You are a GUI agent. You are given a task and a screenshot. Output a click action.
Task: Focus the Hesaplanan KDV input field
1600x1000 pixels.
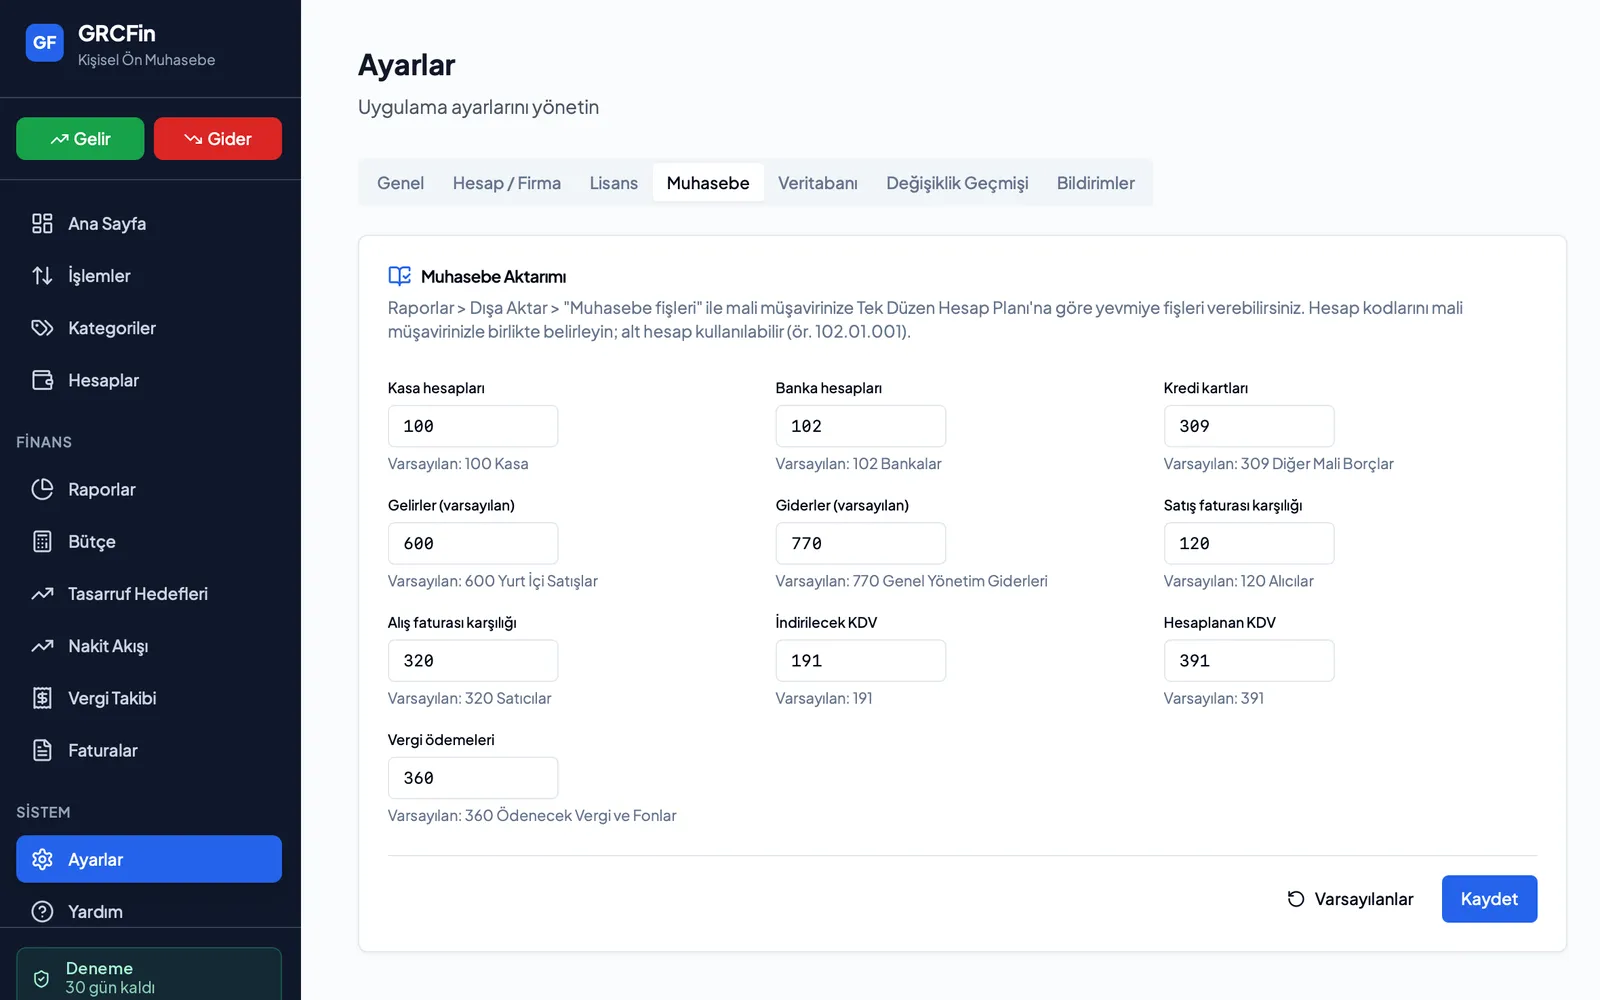pos(1249,661)
